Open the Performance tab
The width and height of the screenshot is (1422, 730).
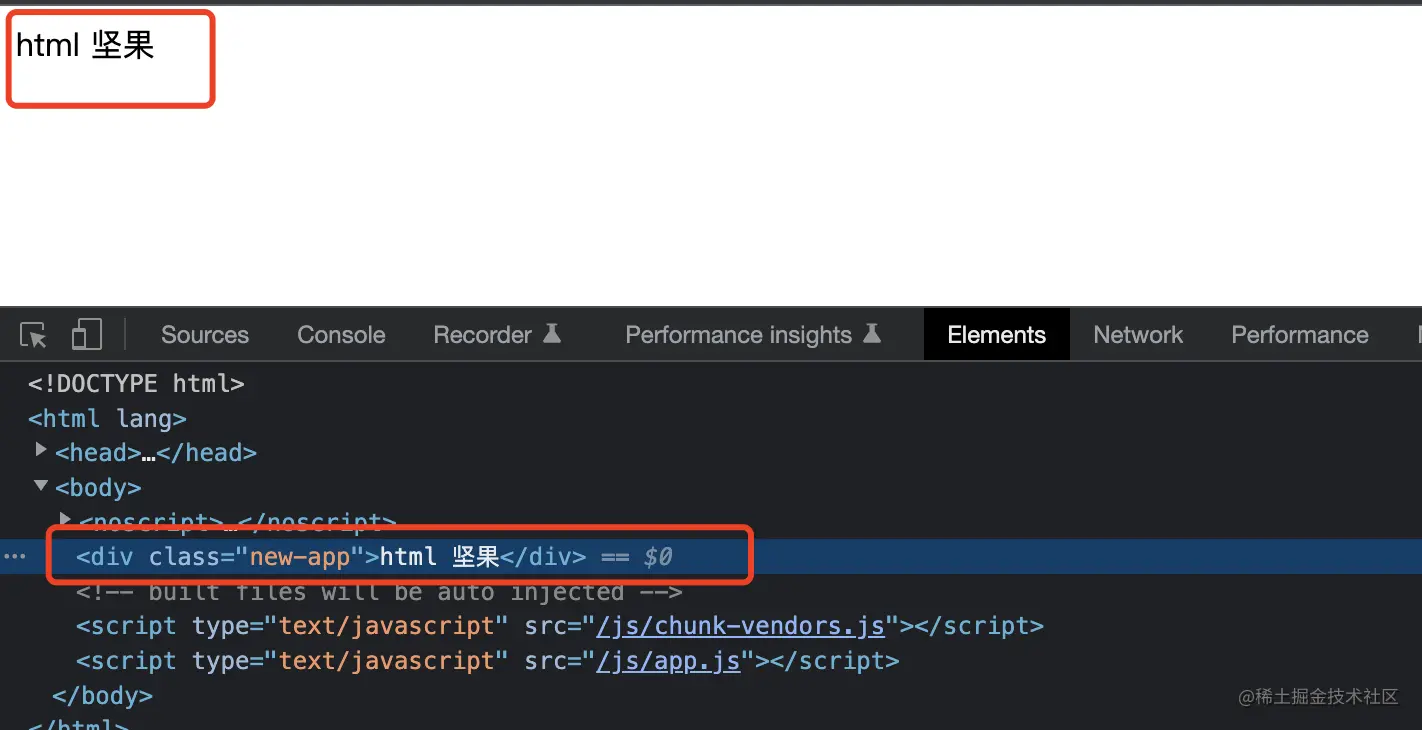[x=1300, y=335]
